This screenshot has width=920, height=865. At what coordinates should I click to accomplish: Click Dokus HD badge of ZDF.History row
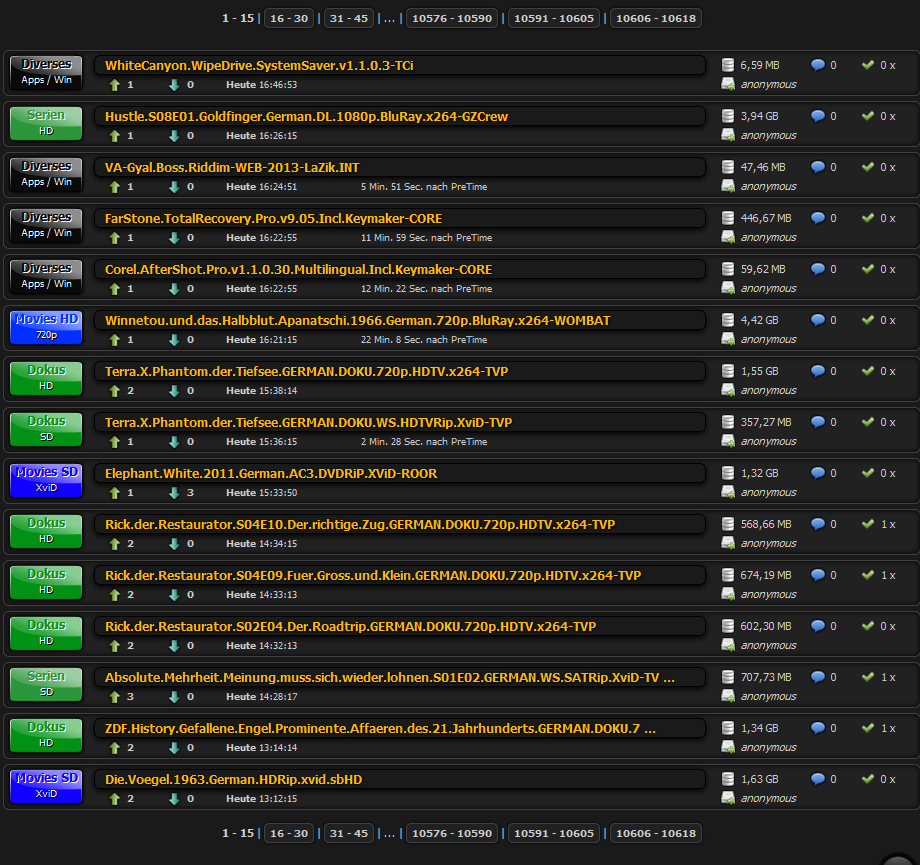pos(46,735)
